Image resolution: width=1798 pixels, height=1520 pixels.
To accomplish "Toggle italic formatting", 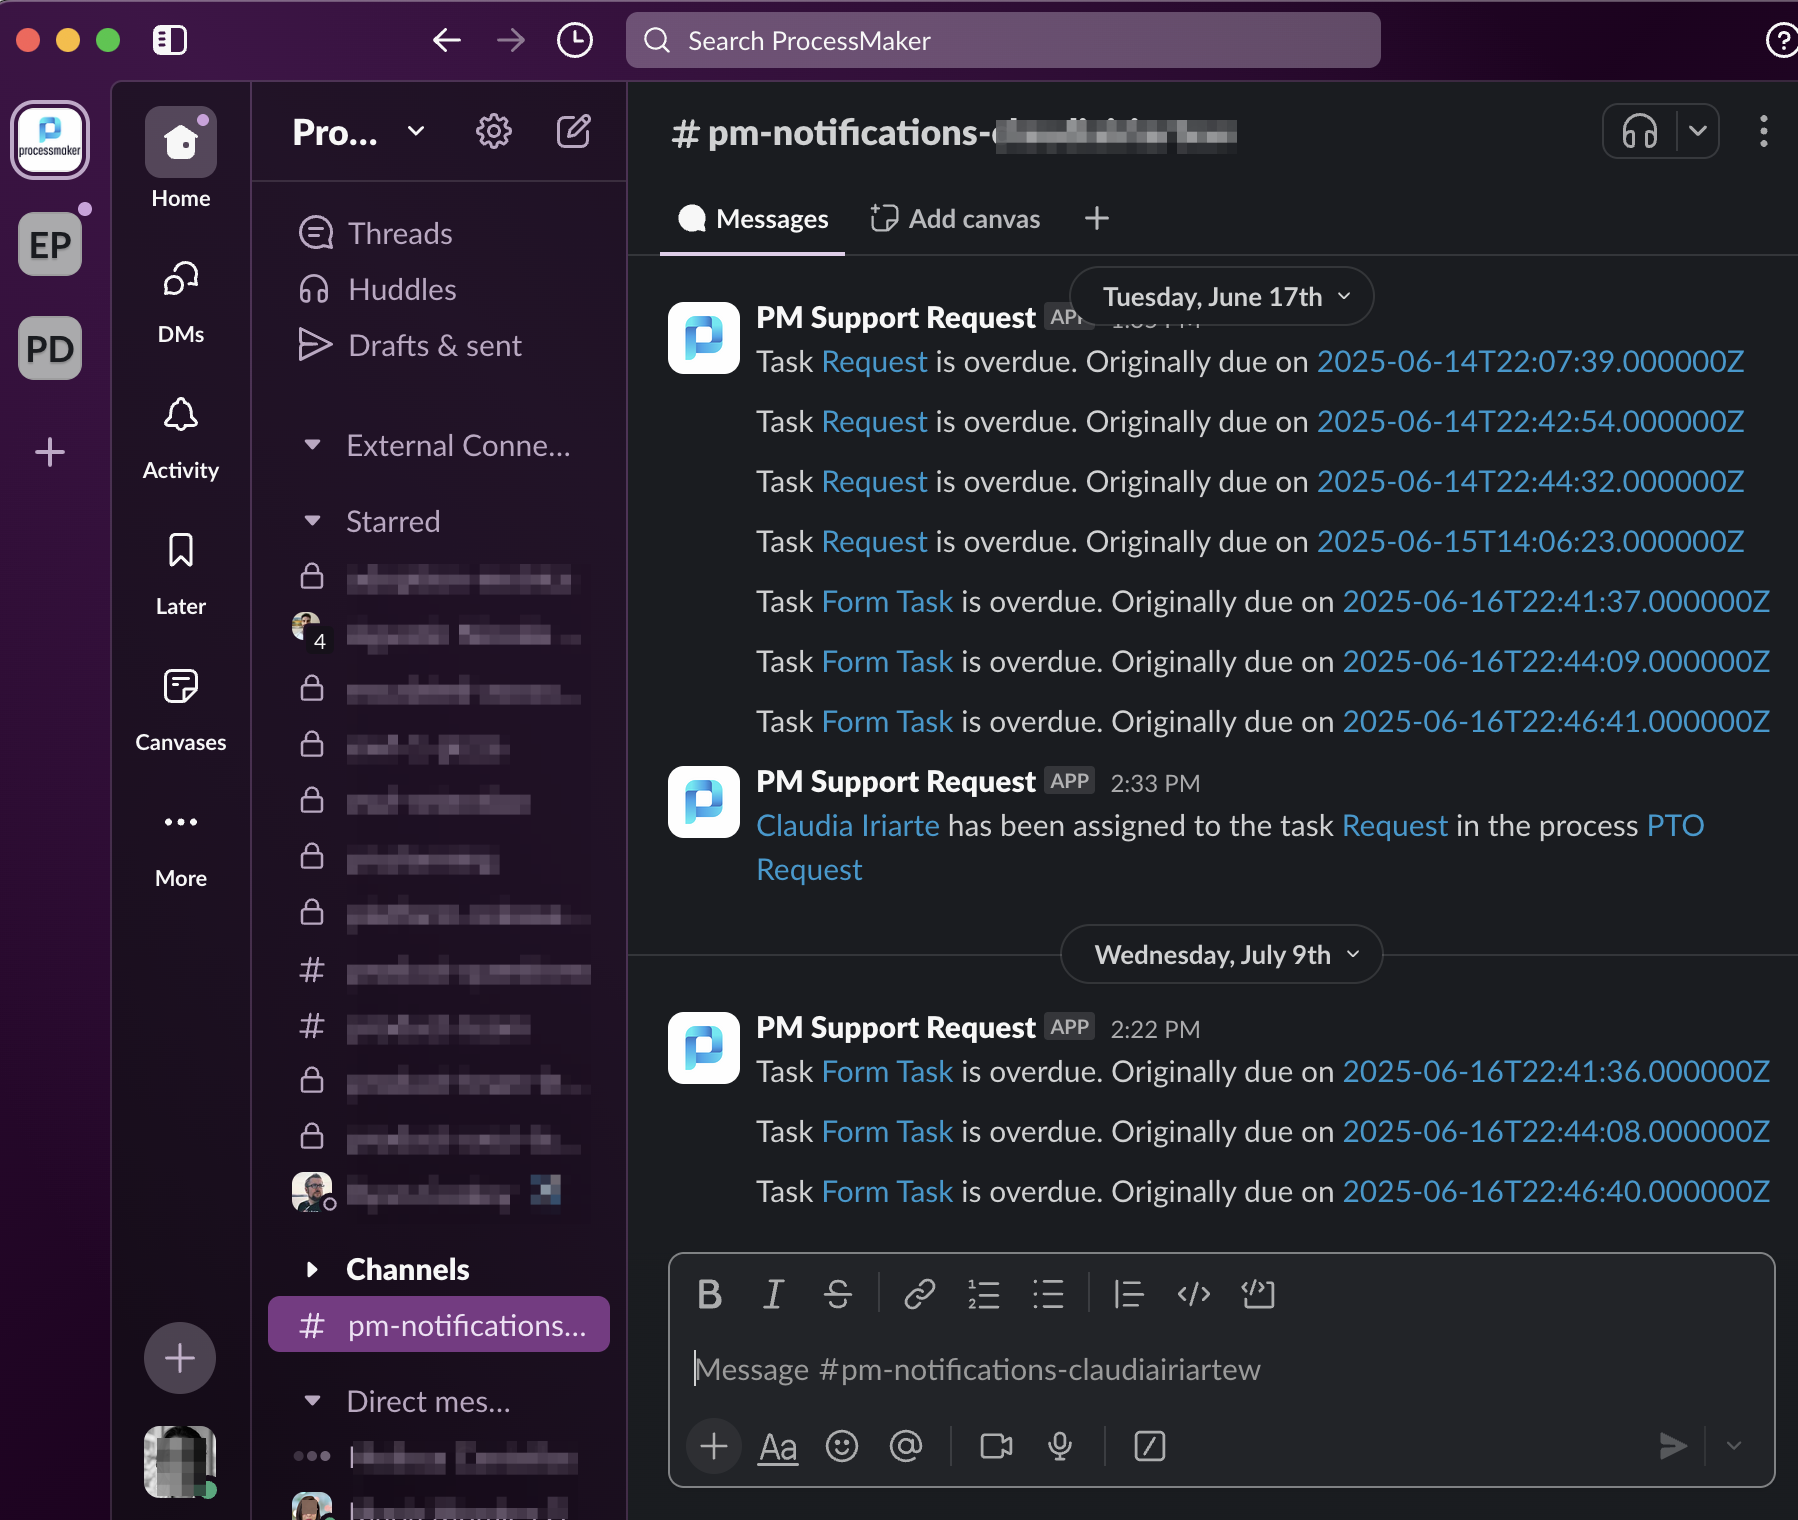I will point(773,1294).
